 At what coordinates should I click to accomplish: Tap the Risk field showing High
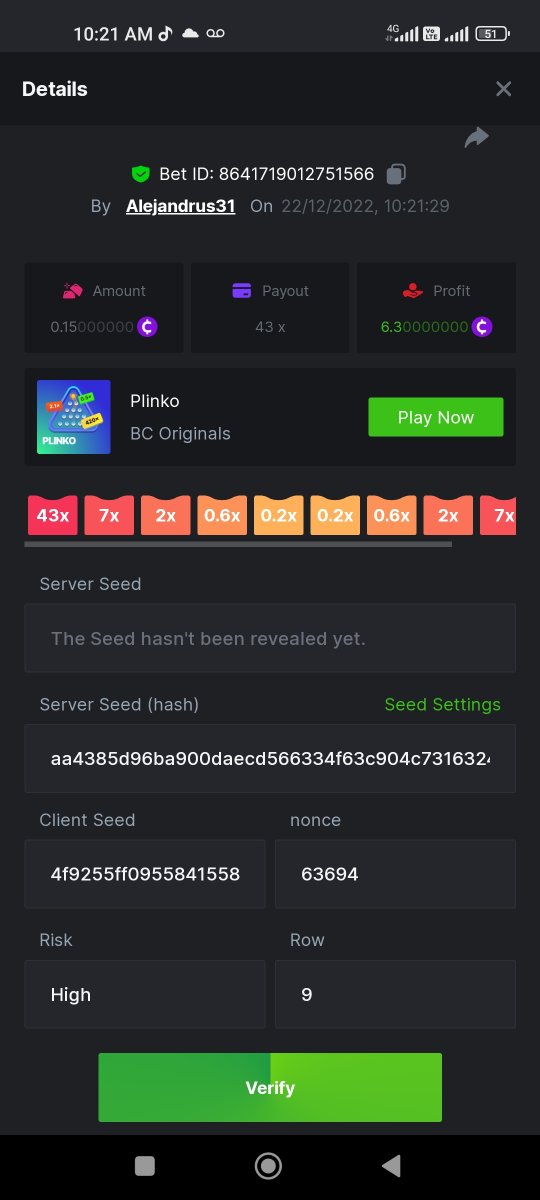pyautogui.click(x=145, y=994)
